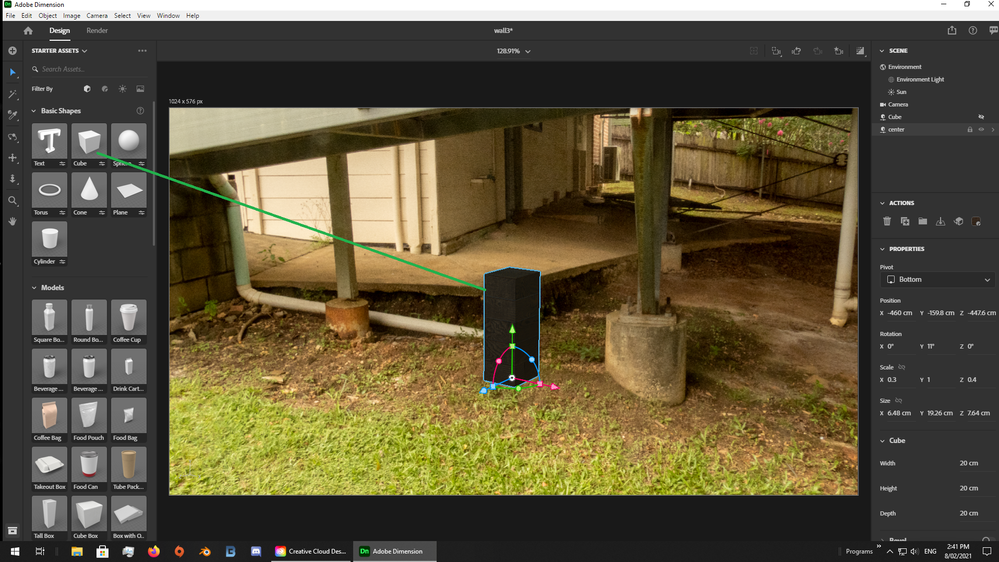Toggle the Size proportions link icon
999x562 pixels.
coord(898,401)
